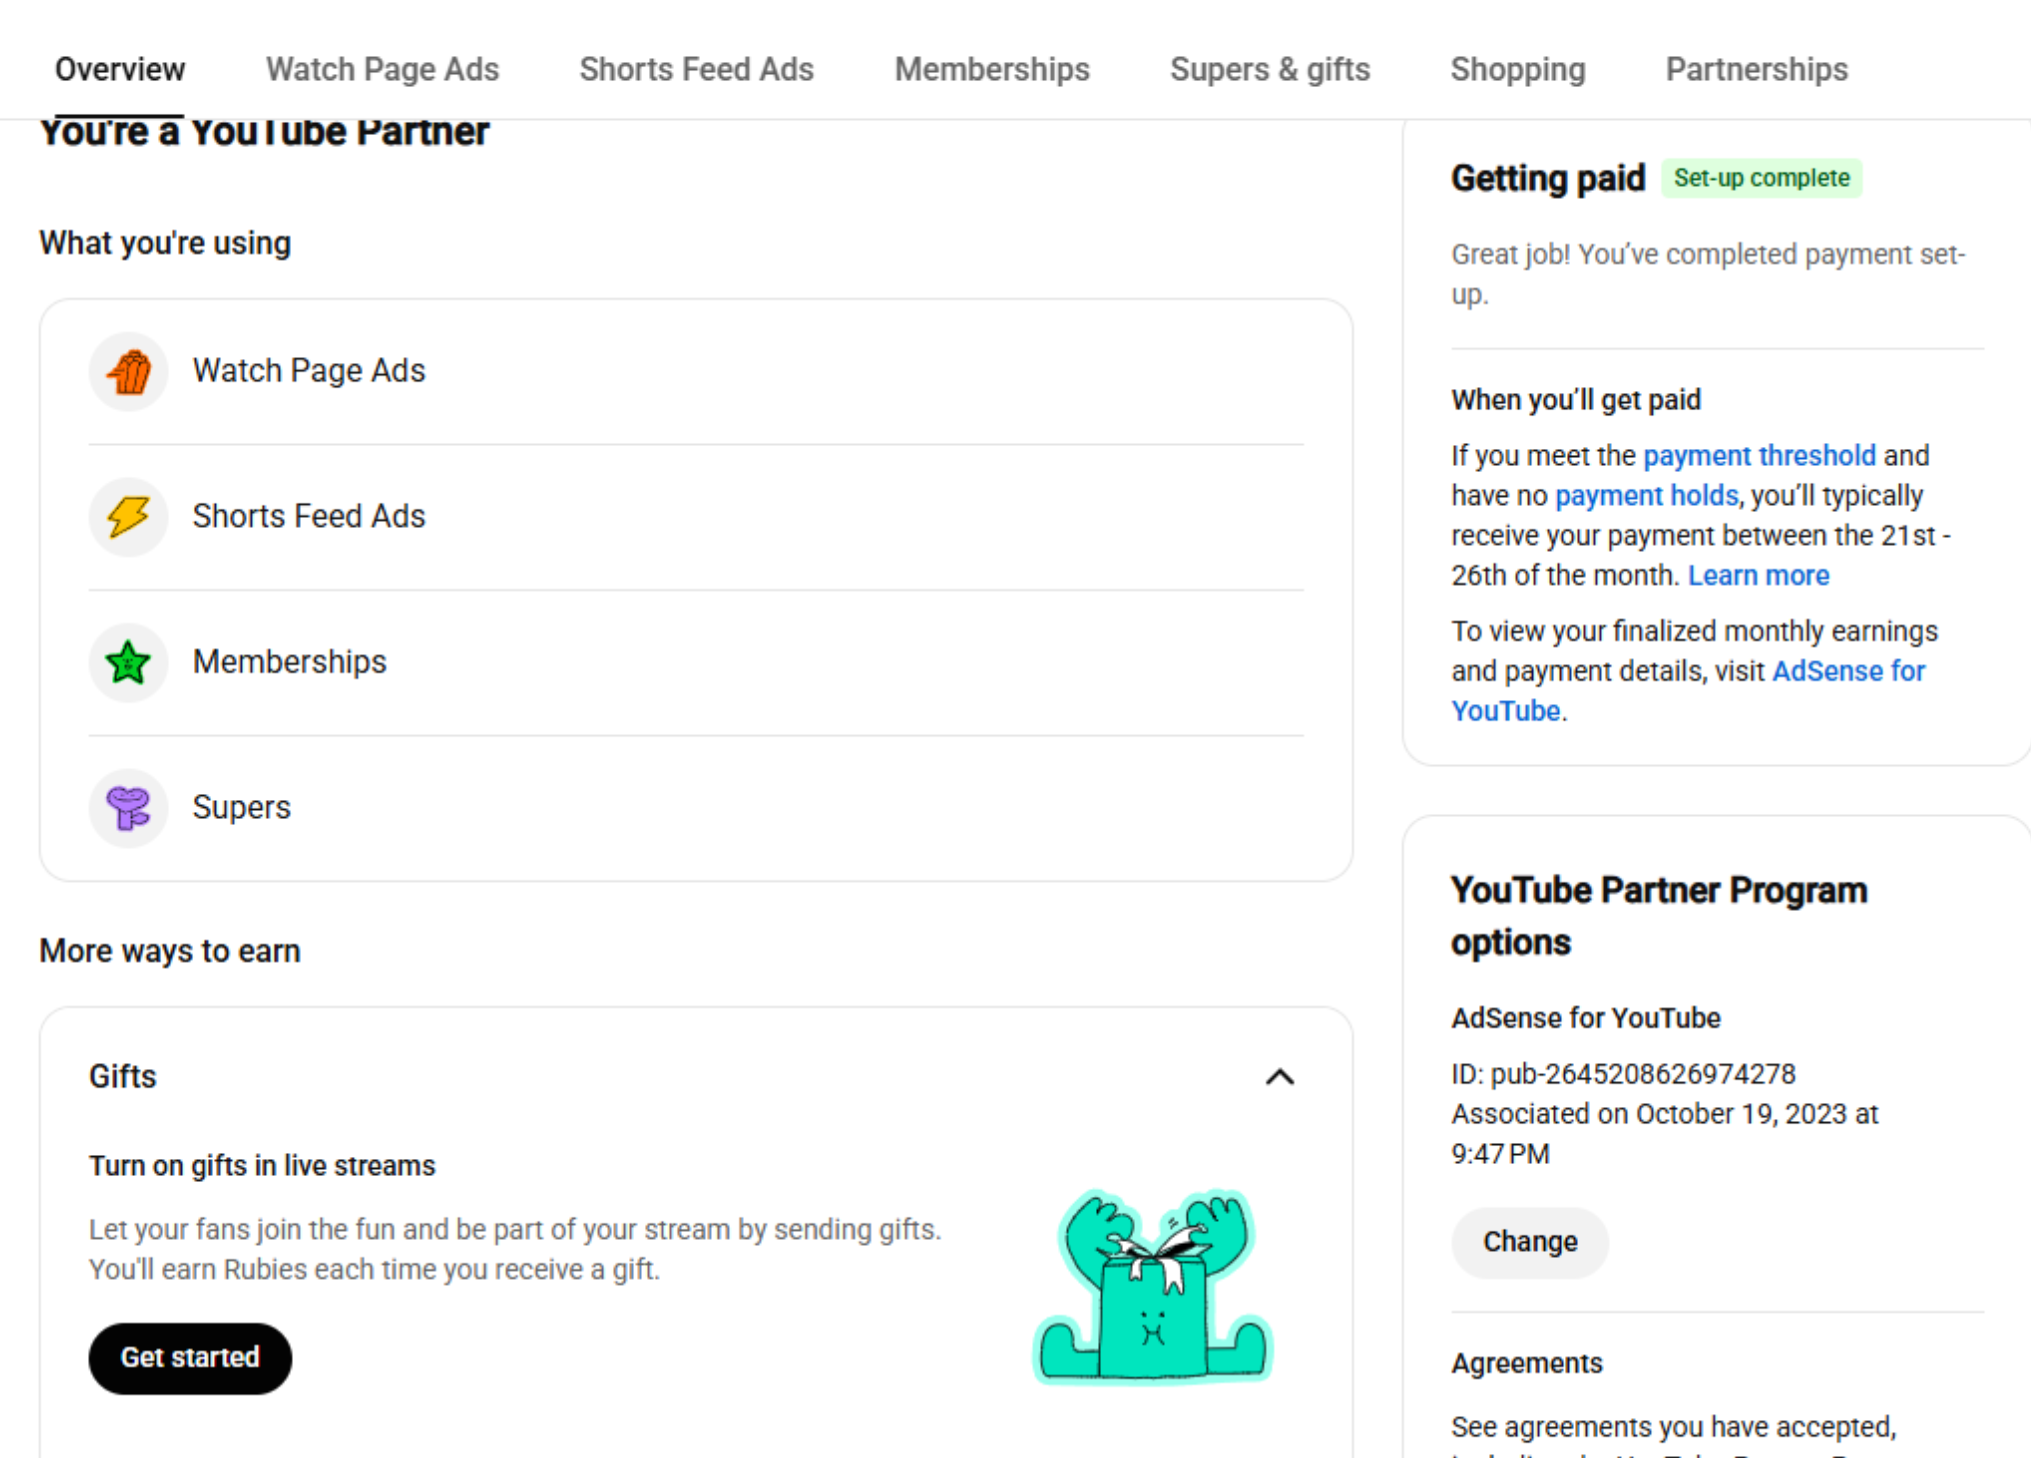Open the payment holds link
The height and width of the screenshot is (1458, 2031).
tap(1646, 496)
